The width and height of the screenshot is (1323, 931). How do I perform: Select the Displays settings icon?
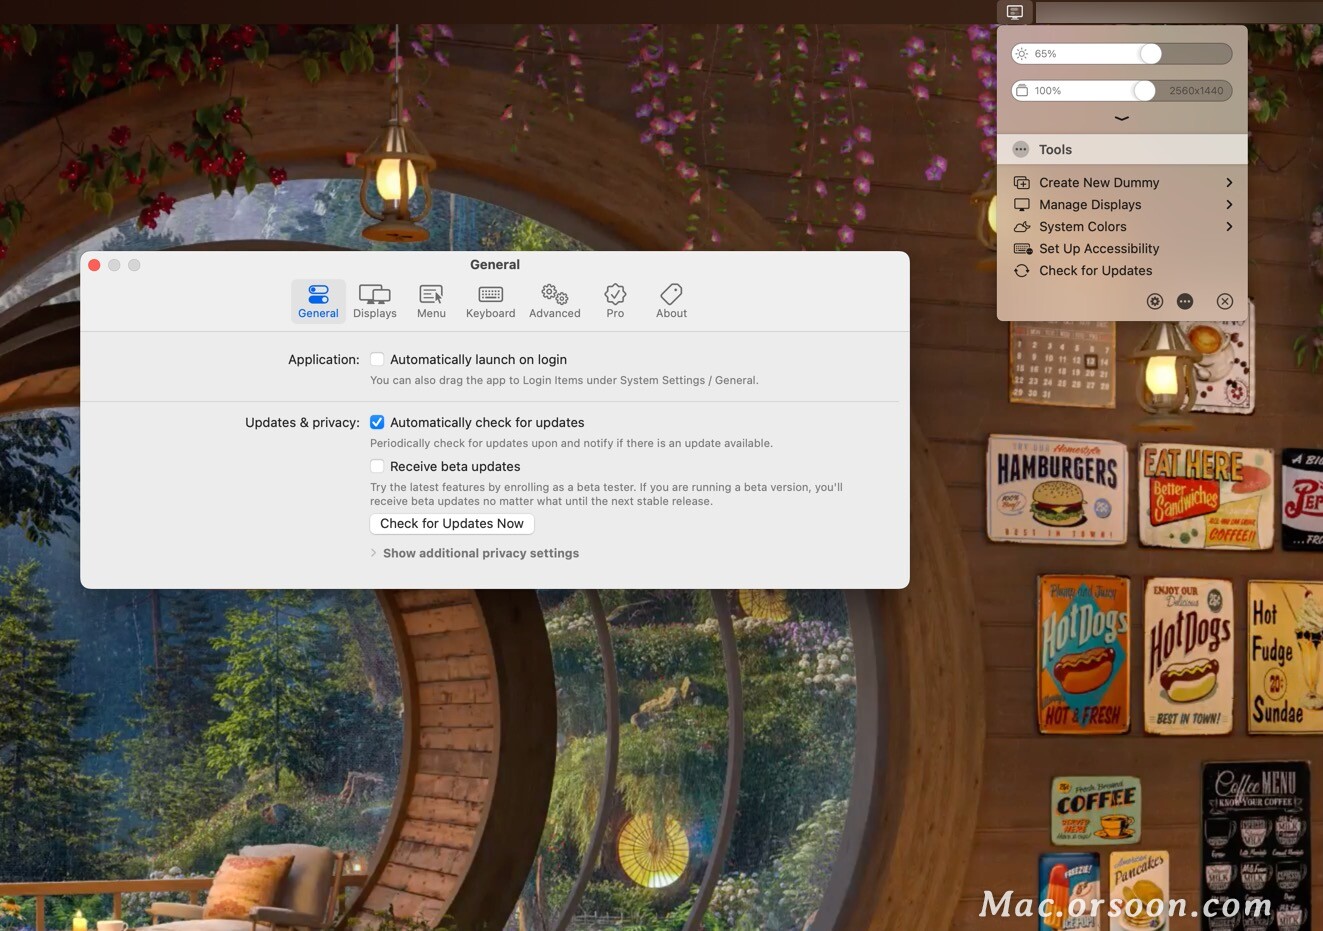coord(374,294)
